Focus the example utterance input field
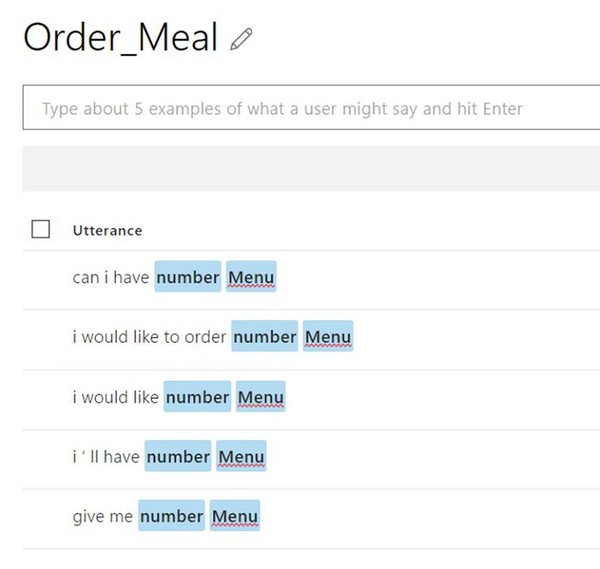The width and height of the screenshot is (600, 569). tap(310, 108)
